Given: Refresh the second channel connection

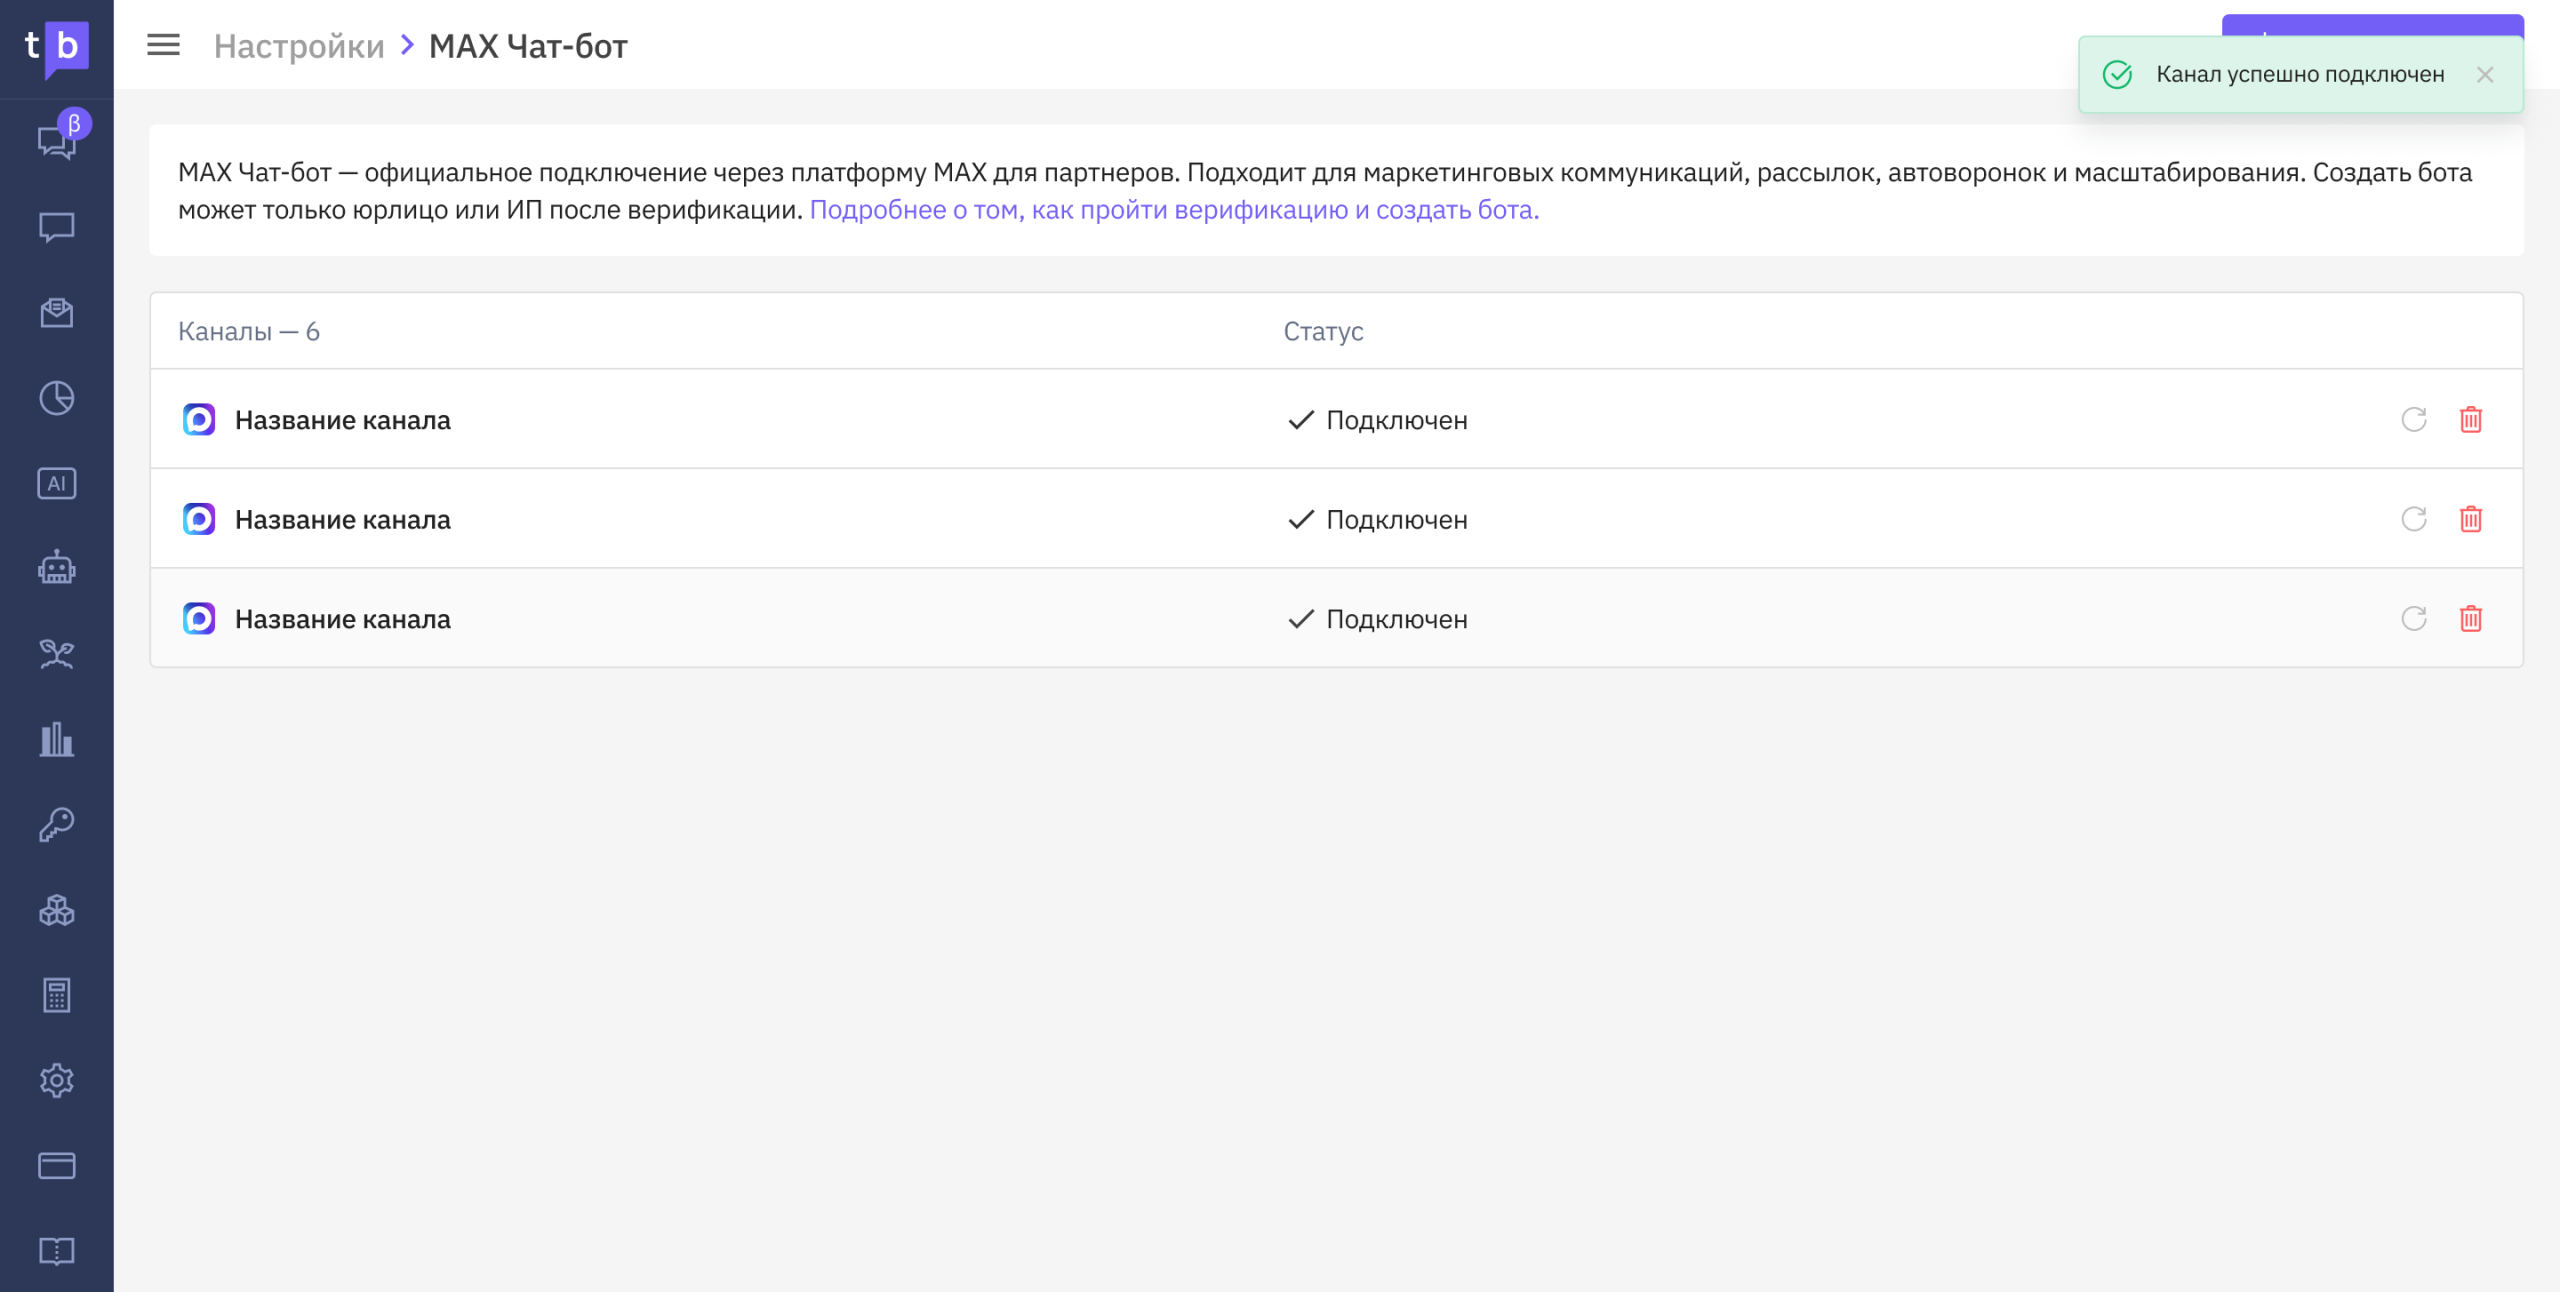Looking at the screenshot, I should tap(2413, 519).
